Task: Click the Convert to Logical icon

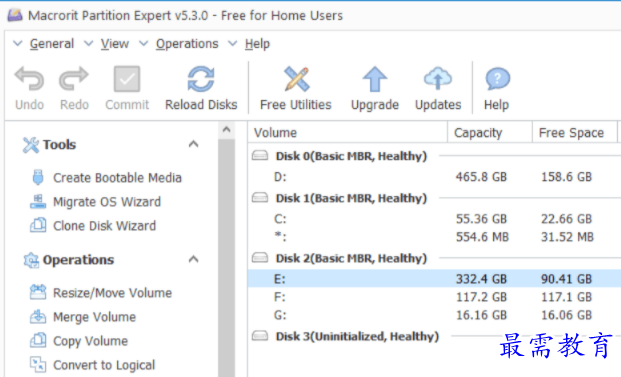Action: (38, 365)
